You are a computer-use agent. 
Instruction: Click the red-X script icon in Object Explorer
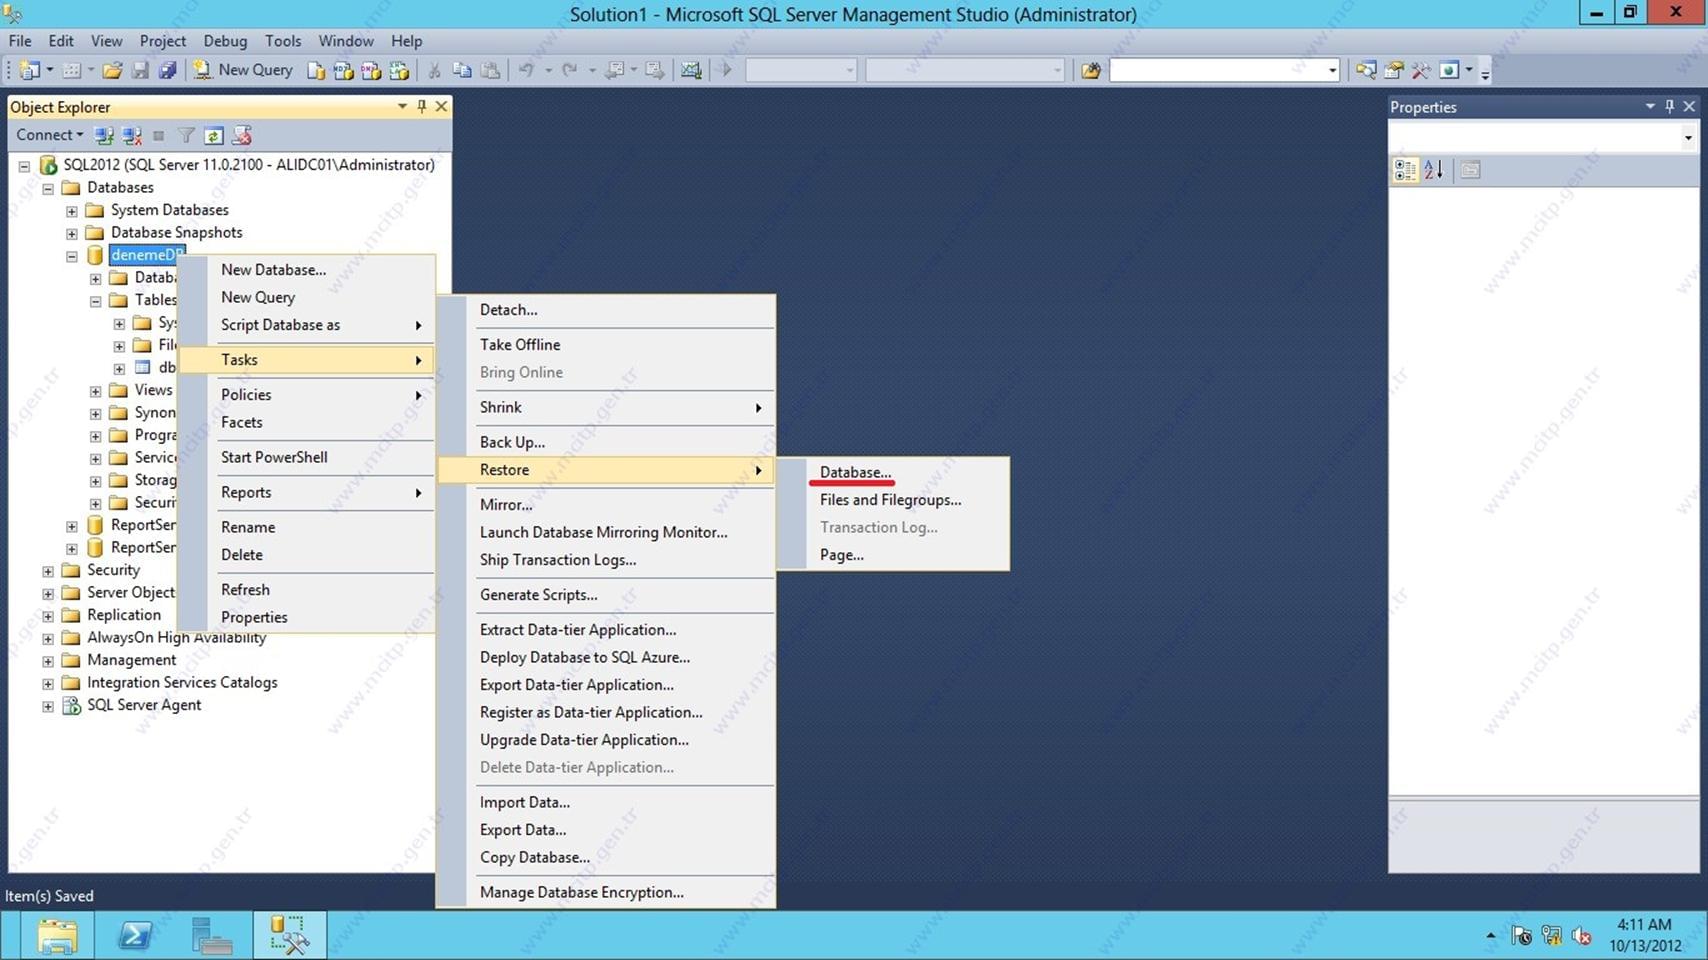pyautogui.click(x=241, y=135)
